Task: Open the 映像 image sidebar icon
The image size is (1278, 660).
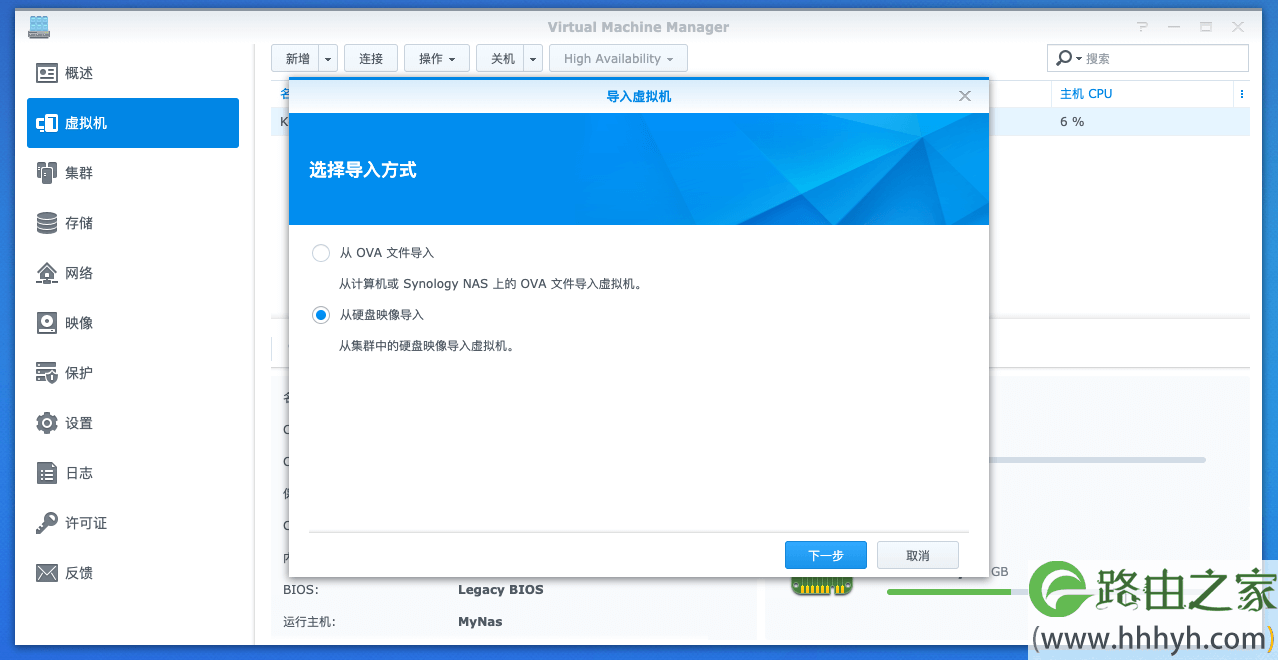Action: tap(47, 323)
